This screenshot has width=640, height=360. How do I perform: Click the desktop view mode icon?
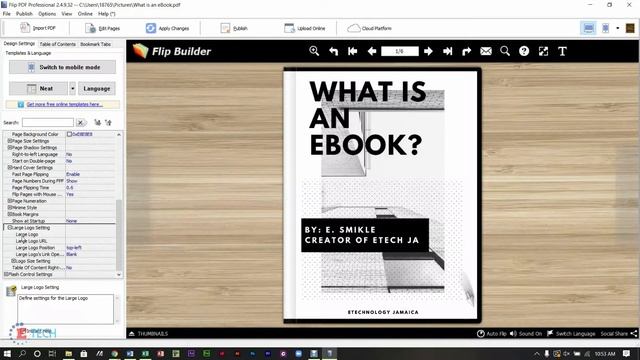pyautogui.click(x=588, y=28)
